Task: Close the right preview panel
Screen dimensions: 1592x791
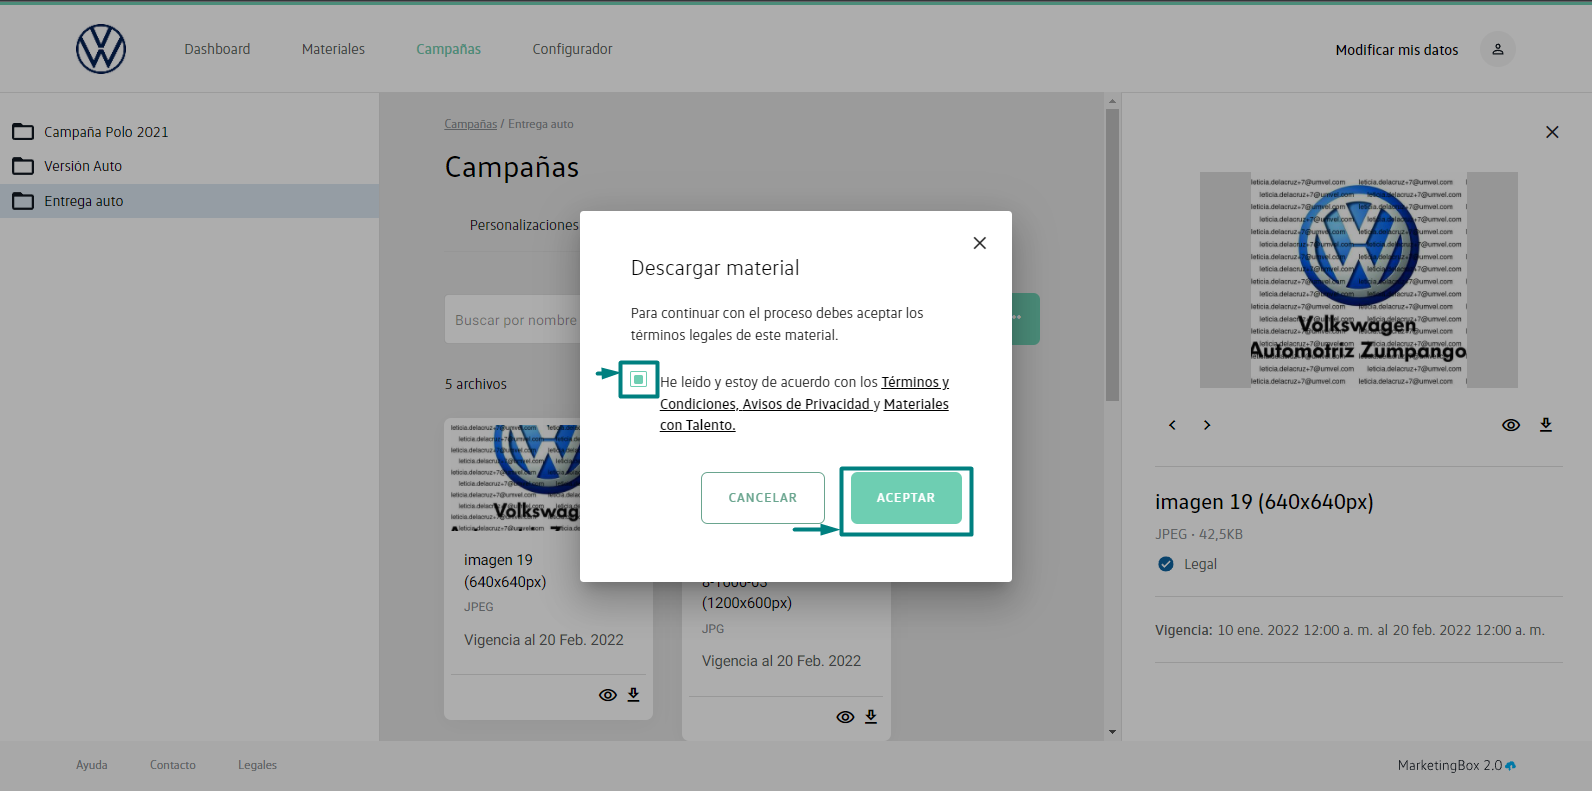Action: point(1552,132)
